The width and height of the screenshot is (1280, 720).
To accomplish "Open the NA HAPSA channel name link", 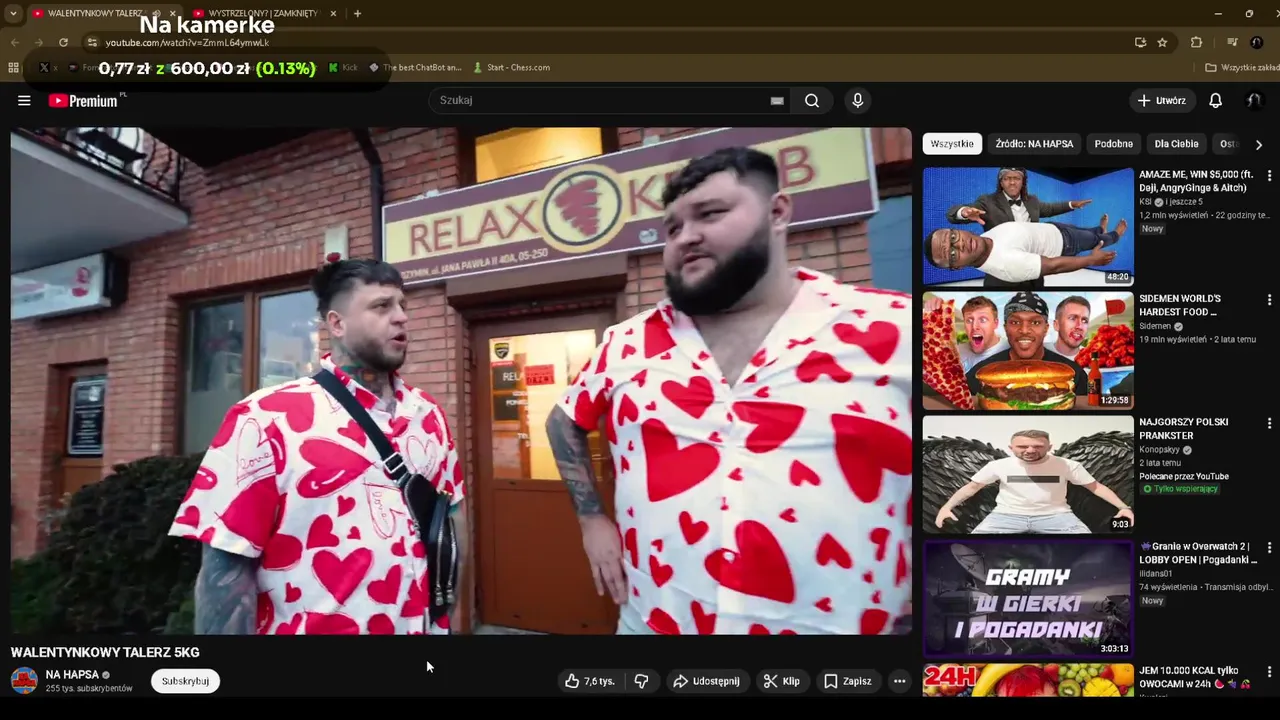I will tap(72, 675).
